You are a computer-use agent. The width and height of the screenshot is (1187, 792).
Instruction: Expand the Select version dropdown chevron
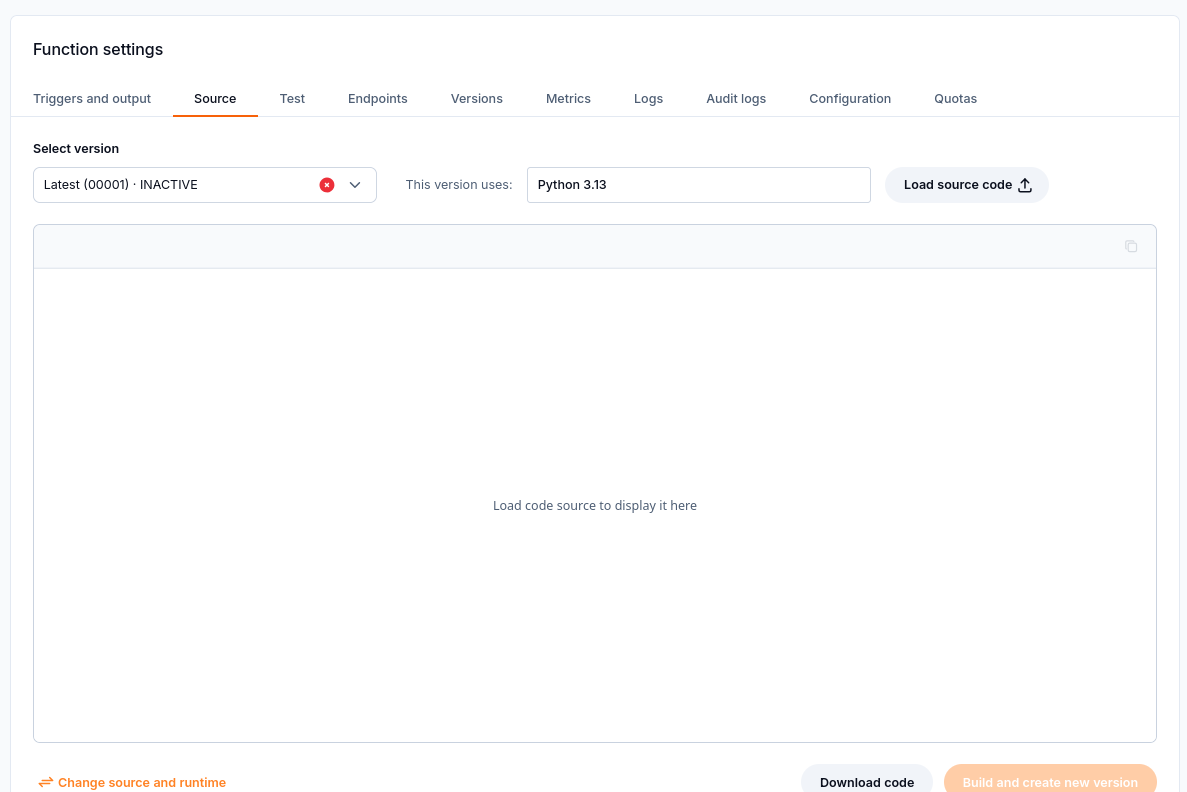(x=355, y=185)
